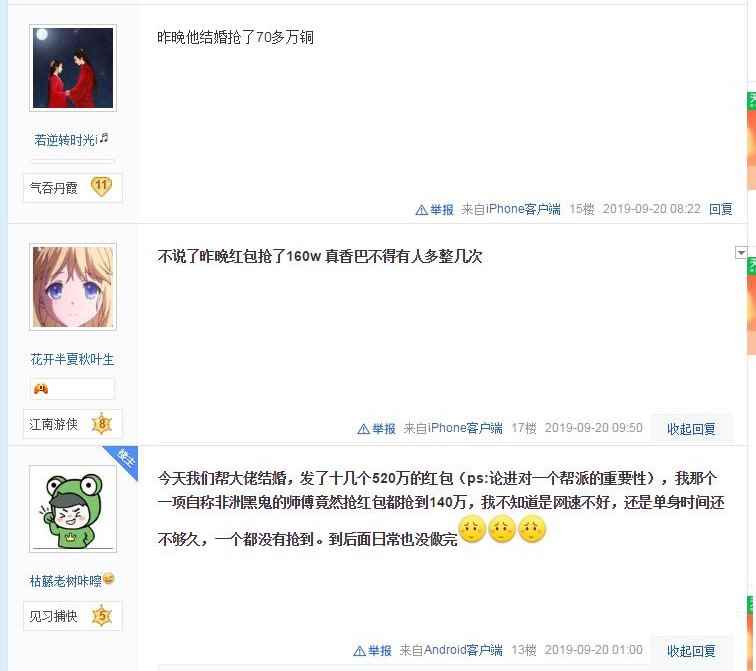The image size is (756, 671).
Task: Click the report triangle icon on floor 13
Action: tap(359, 651)
